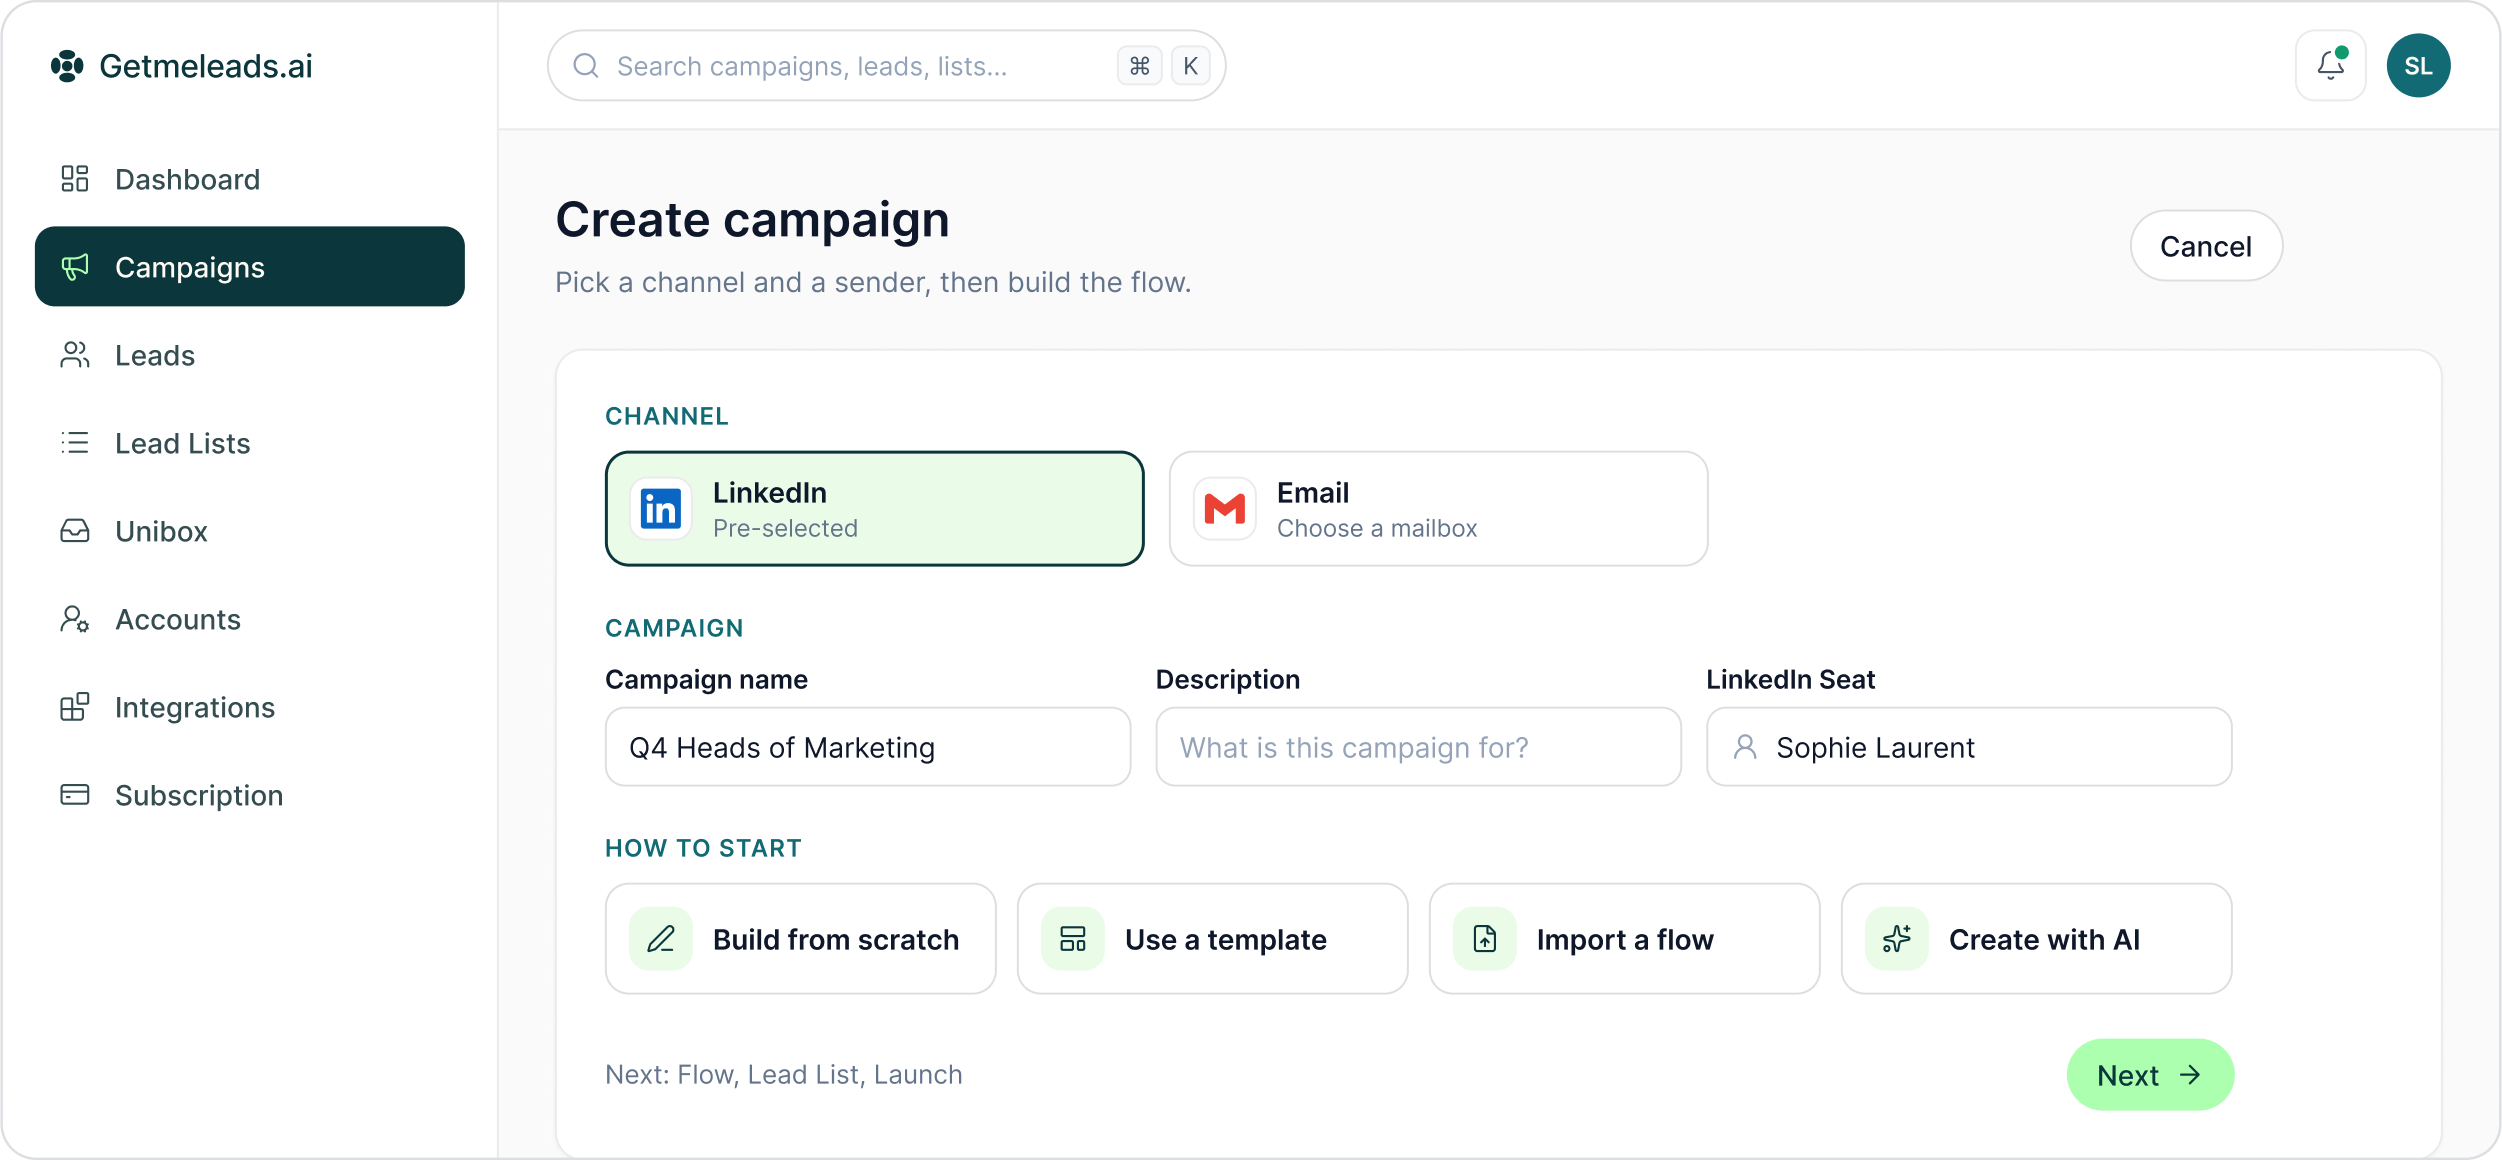The image size is (2502, 1160).
Task: Click the person icon in LinkedIn Seat
Action: coord(1745,747)
